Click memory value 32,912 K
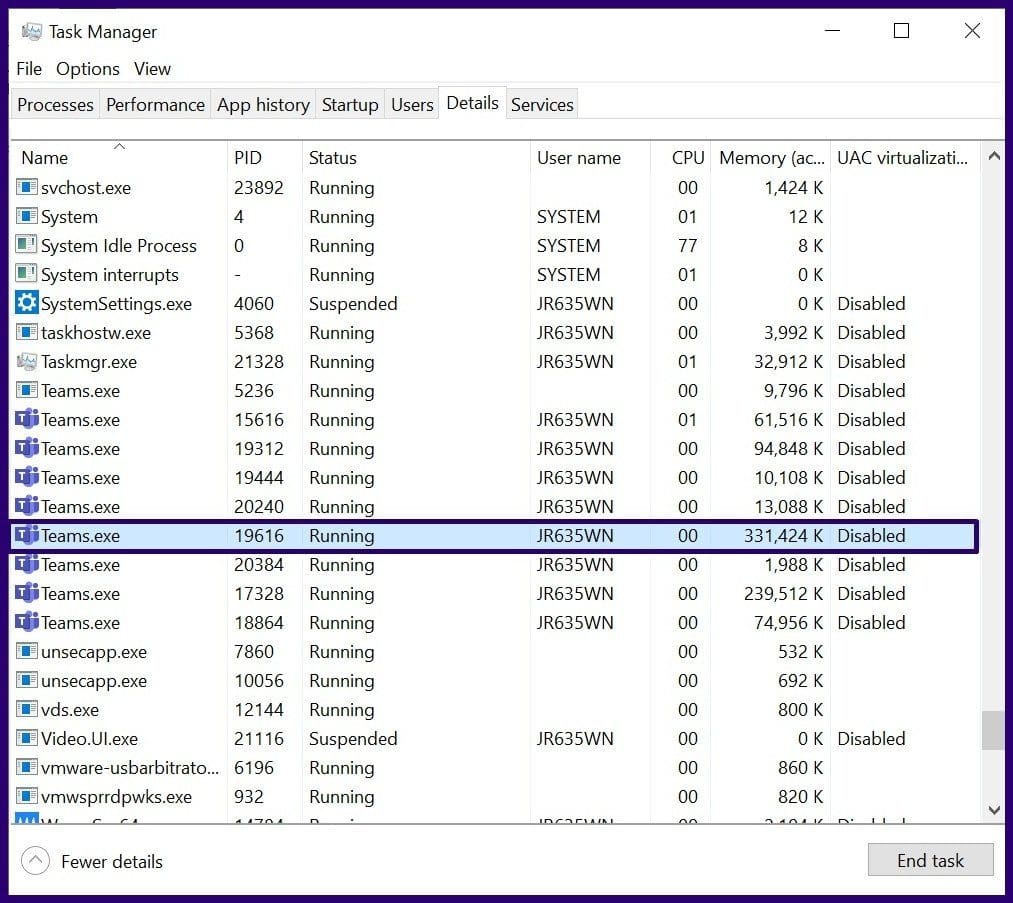This screenshot has width=1013, height=903. [x=788, y=361]
